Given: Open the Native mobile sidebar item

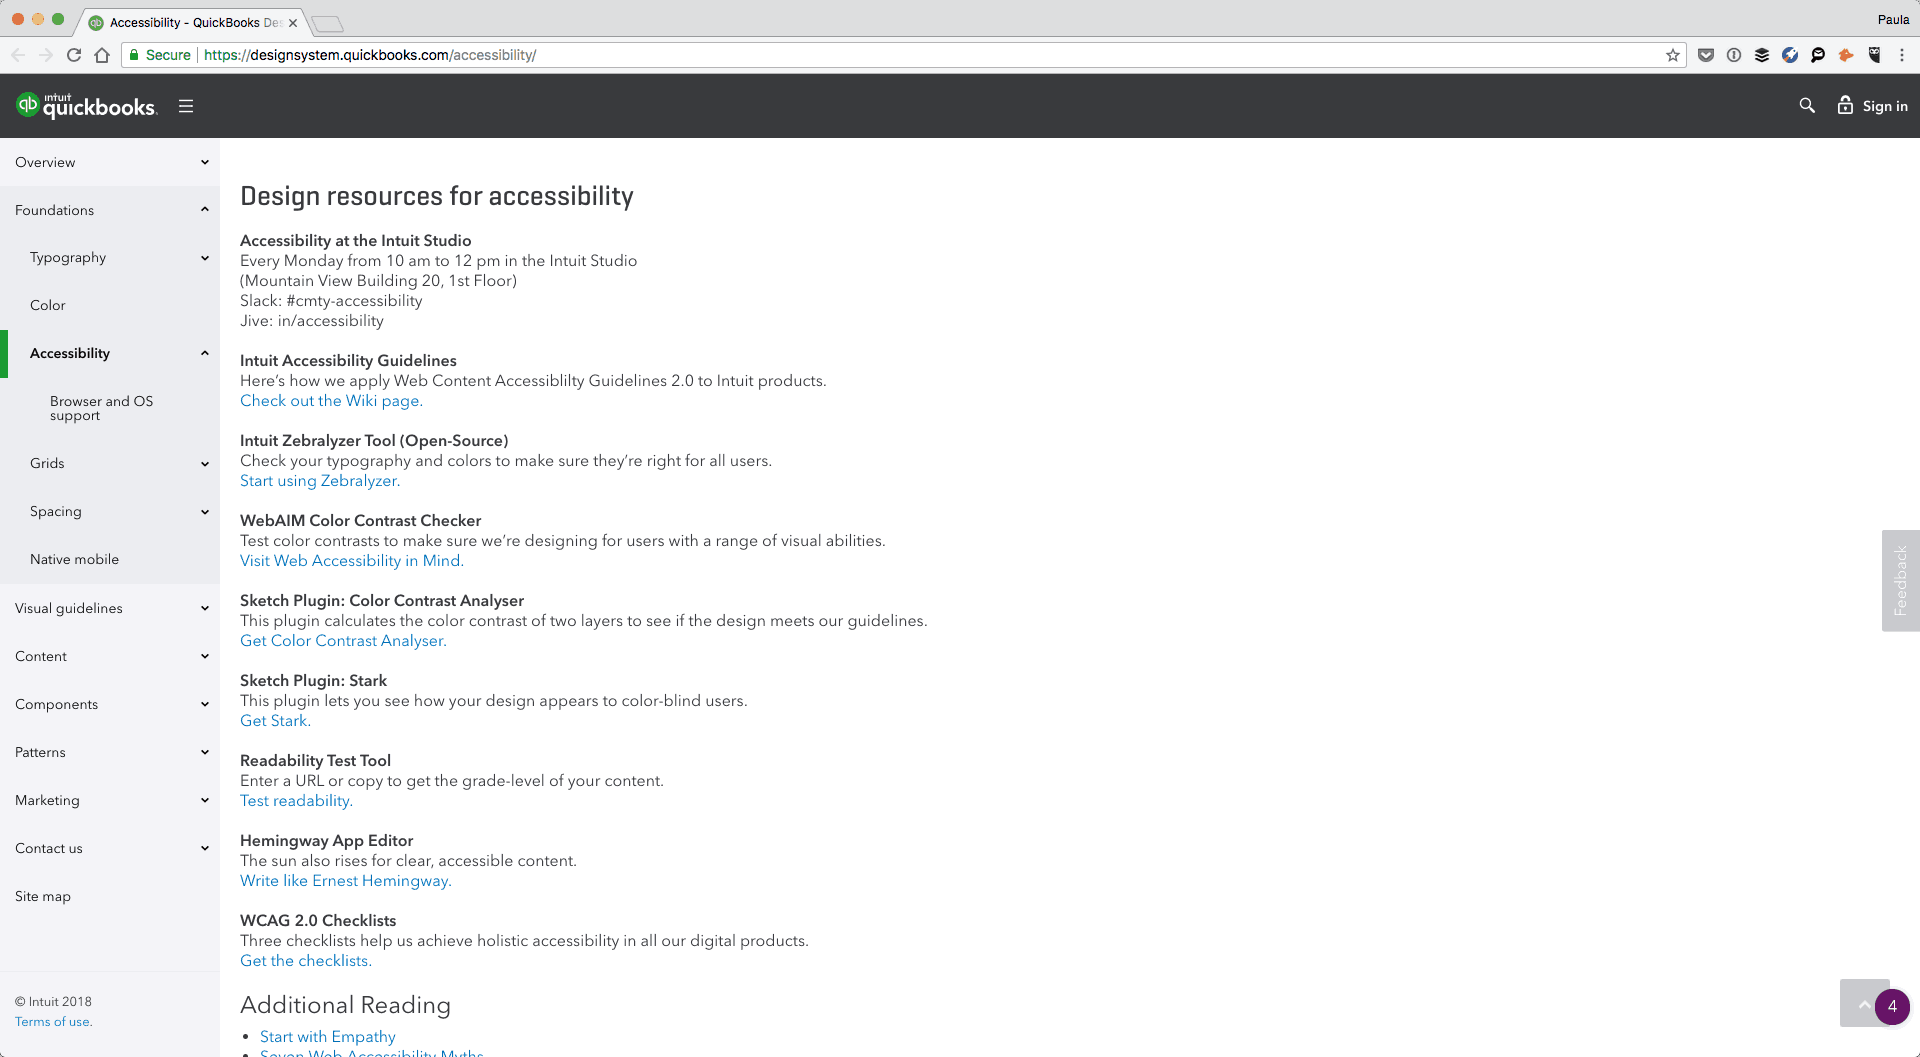Looking at the screenshot, I should (x=74, y=559).
